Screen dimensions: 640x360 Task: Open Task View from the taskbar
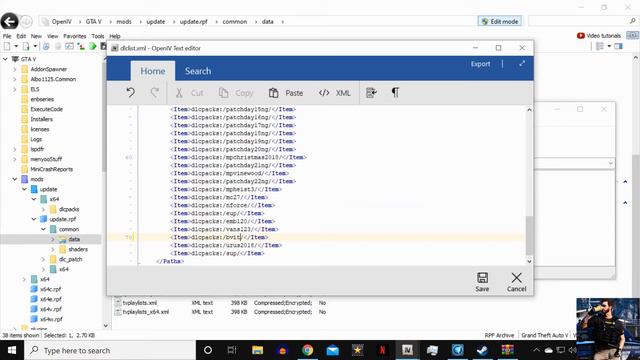click(x=232, y=350)
